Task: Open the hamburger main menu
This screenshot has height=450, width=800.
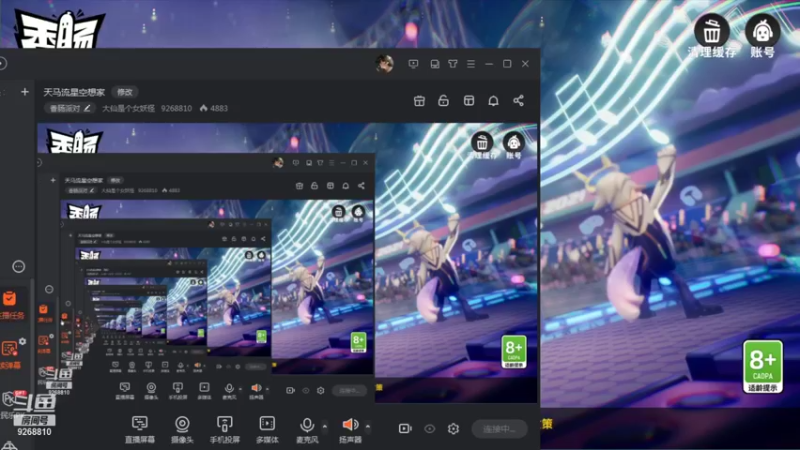Action: [471, 64]
